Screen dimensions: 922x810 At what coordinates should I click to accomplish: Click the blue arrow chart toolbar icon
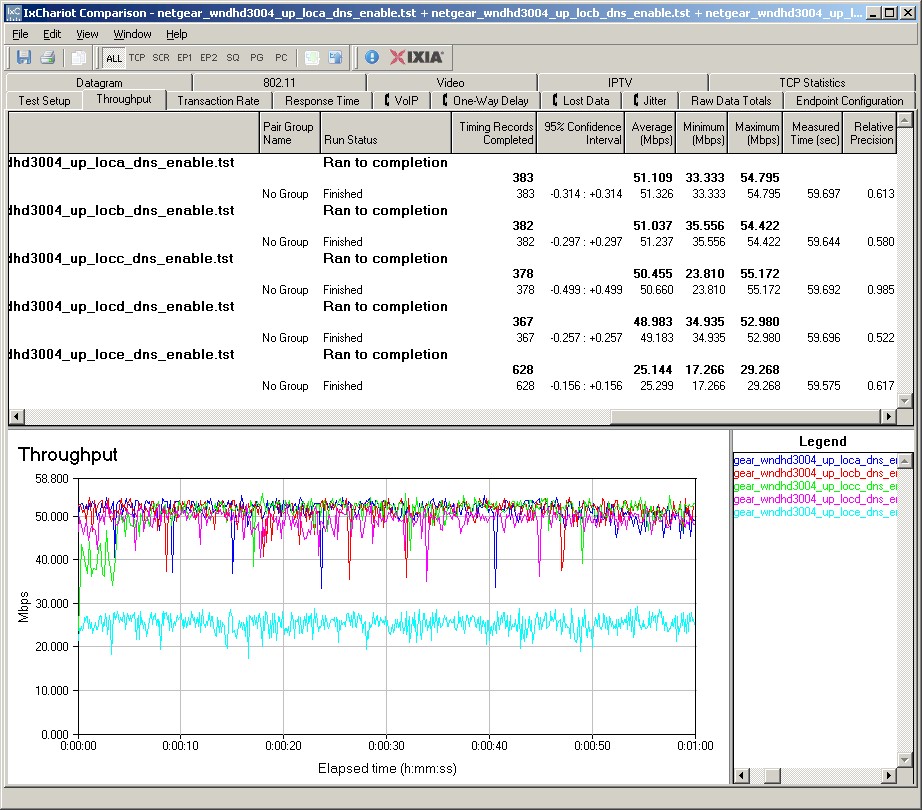tap(336, 58)
